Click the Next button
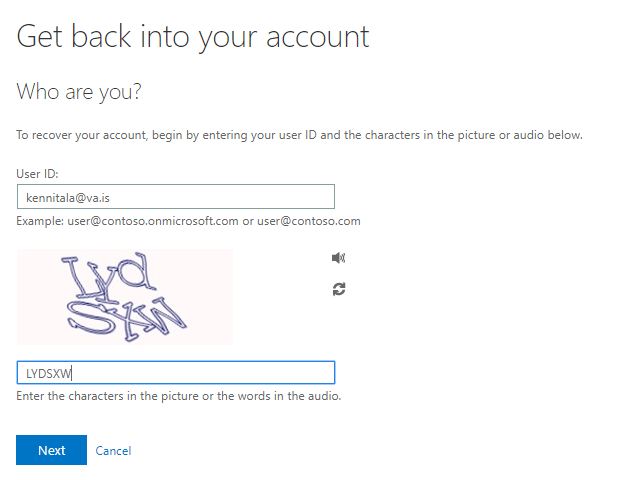 point(51,450)
